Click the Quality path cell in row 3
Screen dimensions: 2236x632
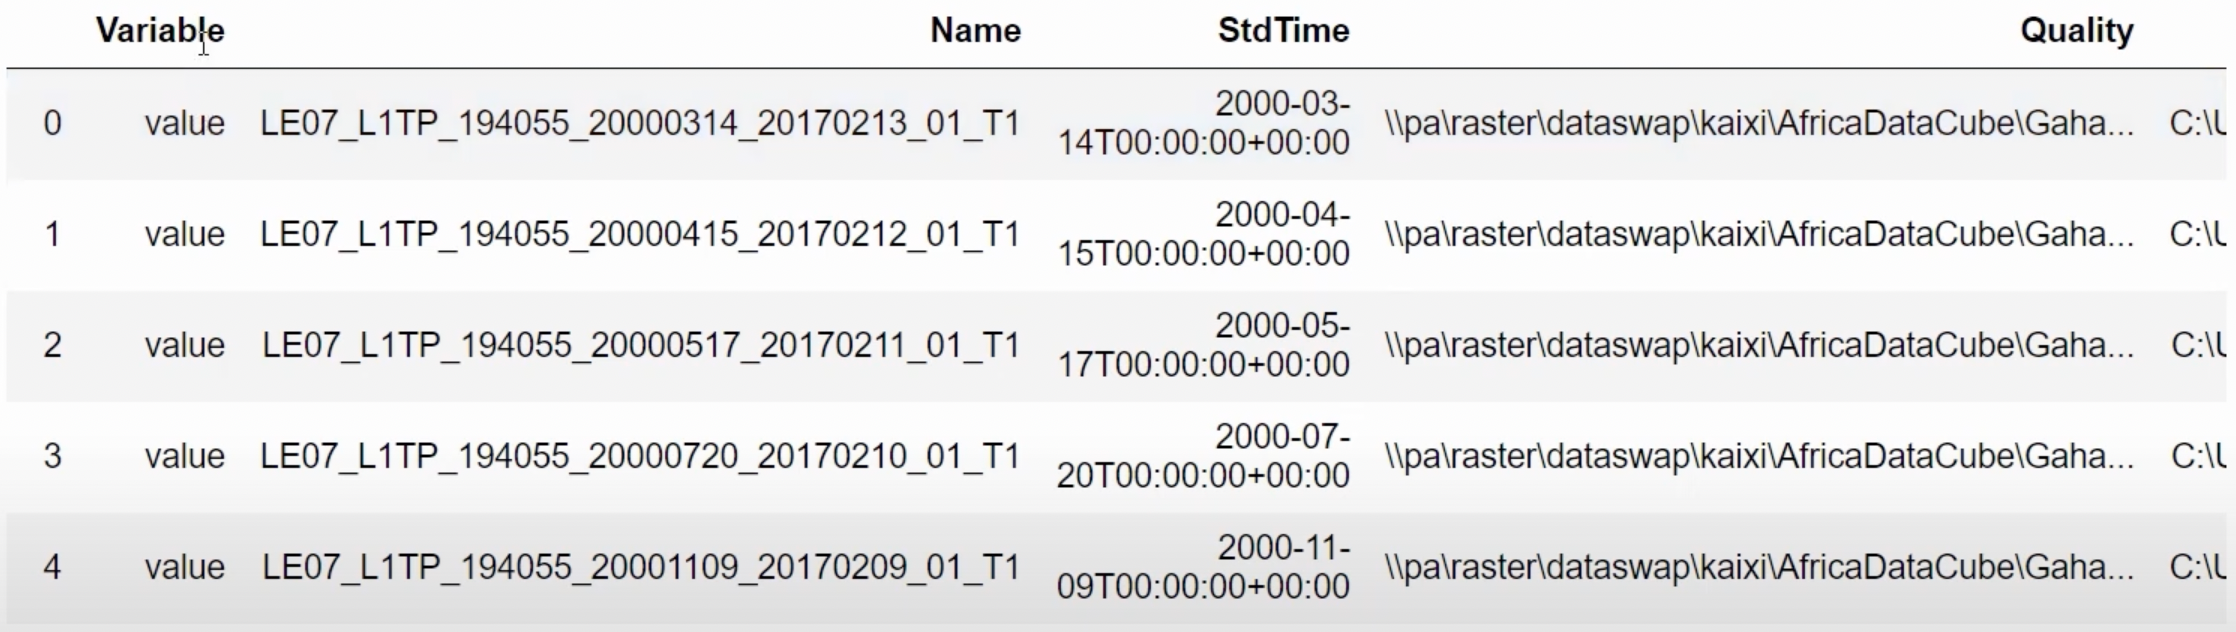click(1759, 457)
